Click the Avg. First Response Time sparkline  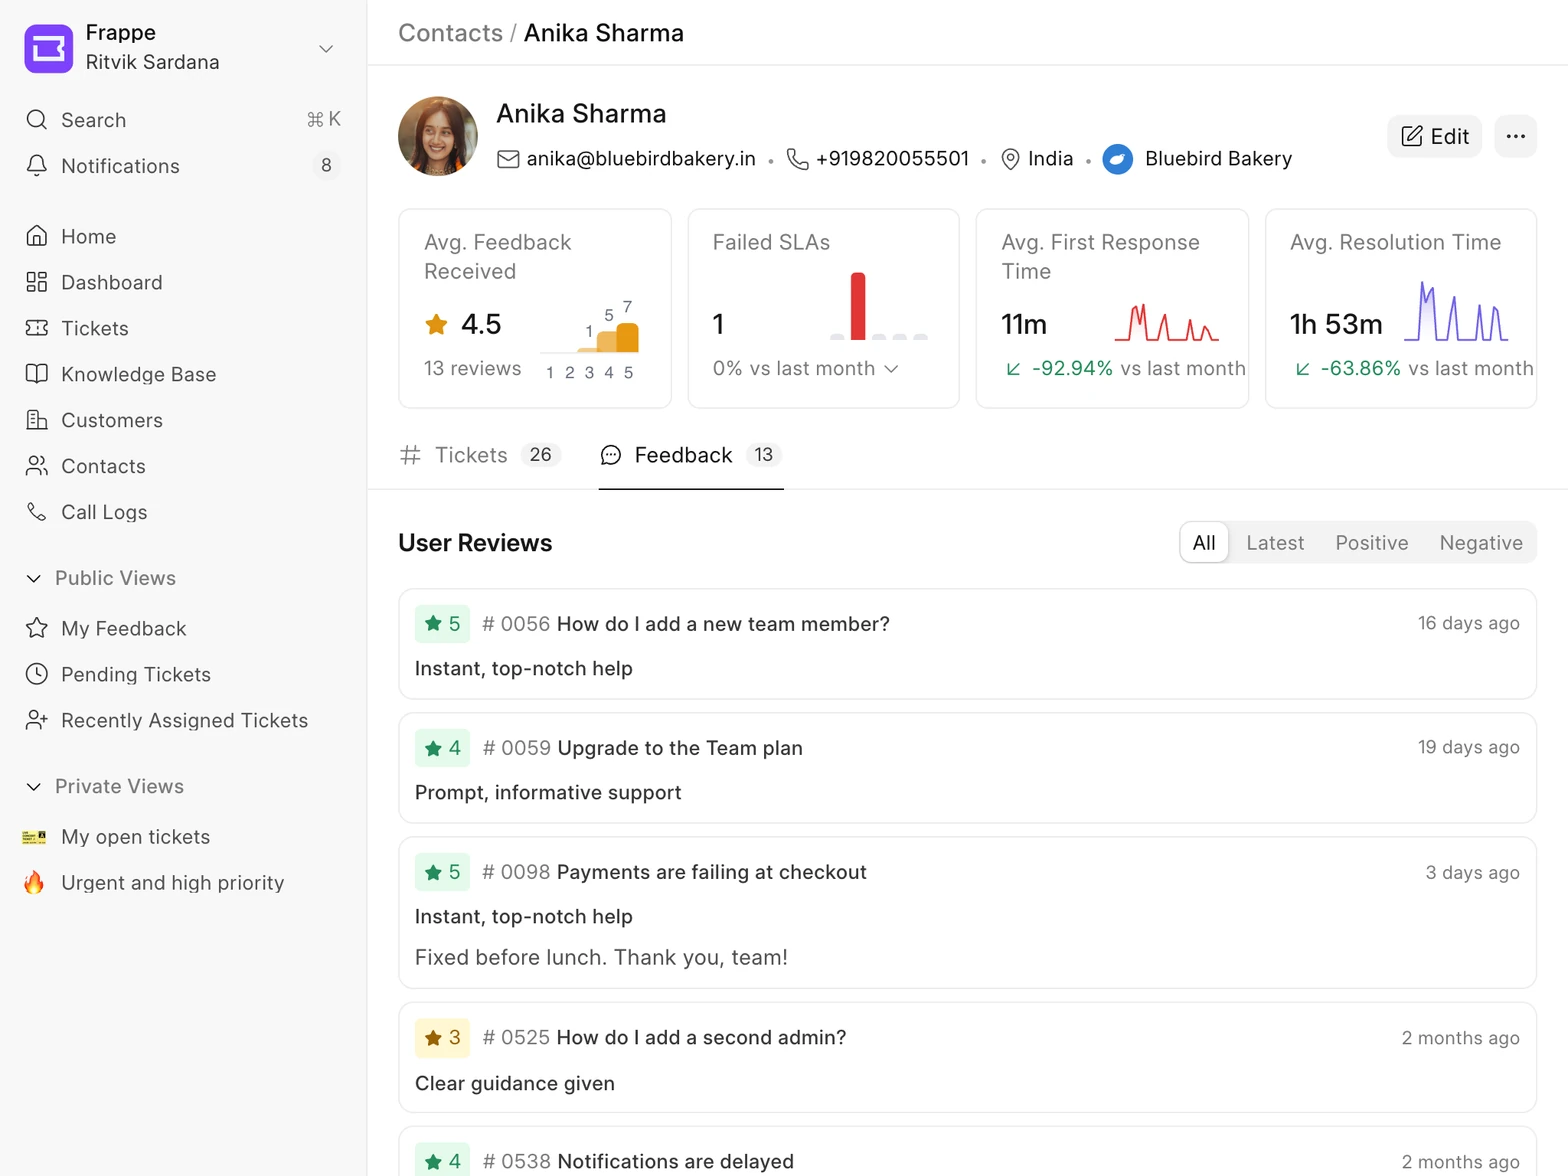point(1166,323)
